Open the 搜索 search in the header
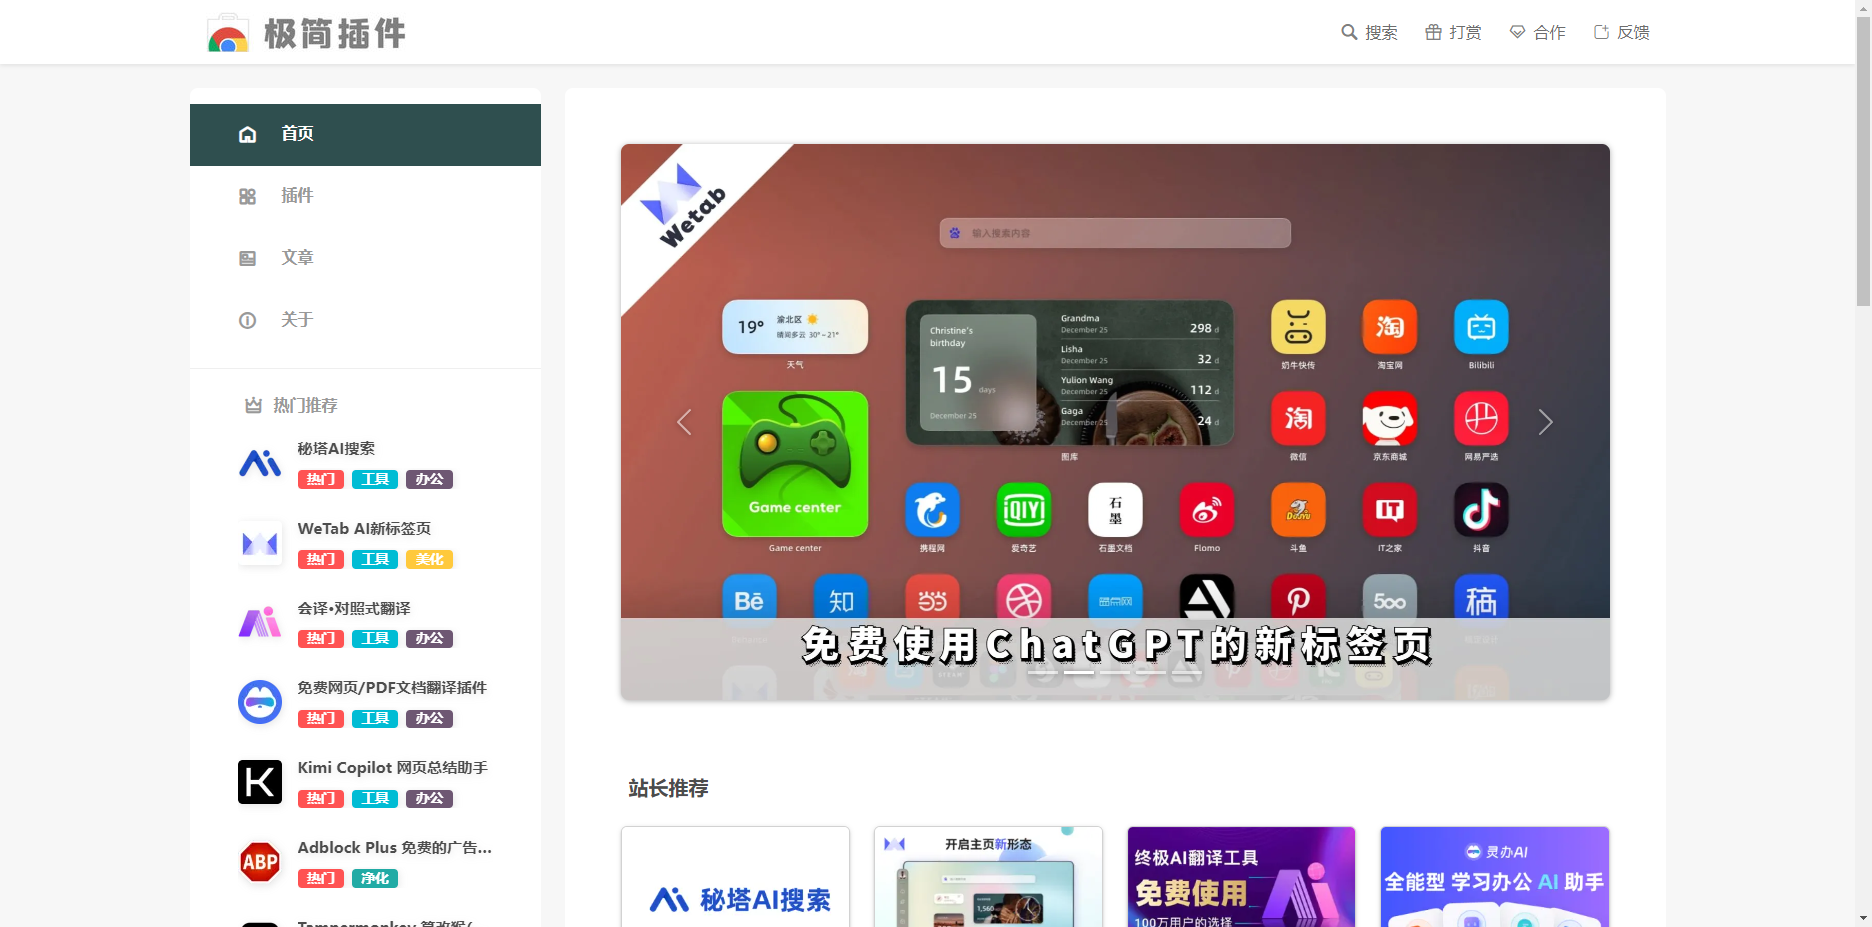1872x927 pixels. tap(1369, 32)
